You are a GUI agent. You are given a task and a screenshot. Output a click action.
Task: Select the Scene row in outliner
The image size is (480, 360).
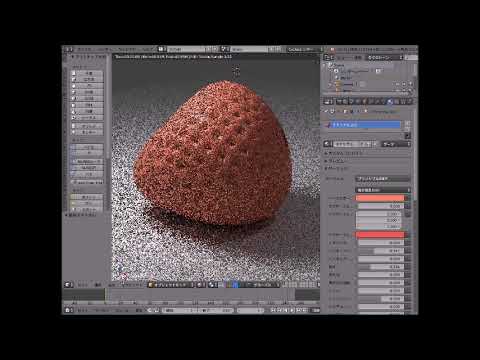point(339,65)
